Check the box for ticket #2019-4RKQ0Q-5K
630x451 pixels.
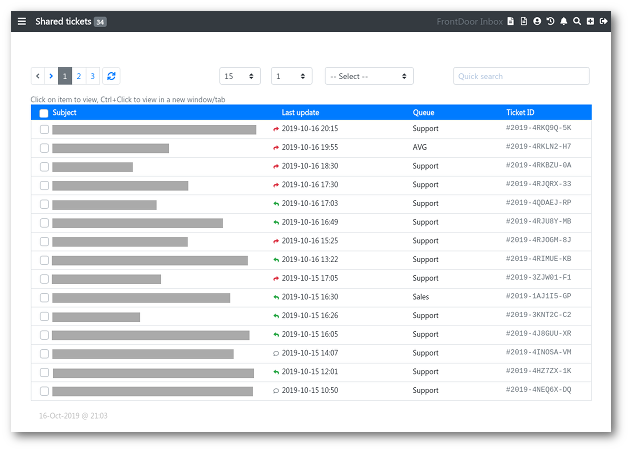tap(44, 129)
